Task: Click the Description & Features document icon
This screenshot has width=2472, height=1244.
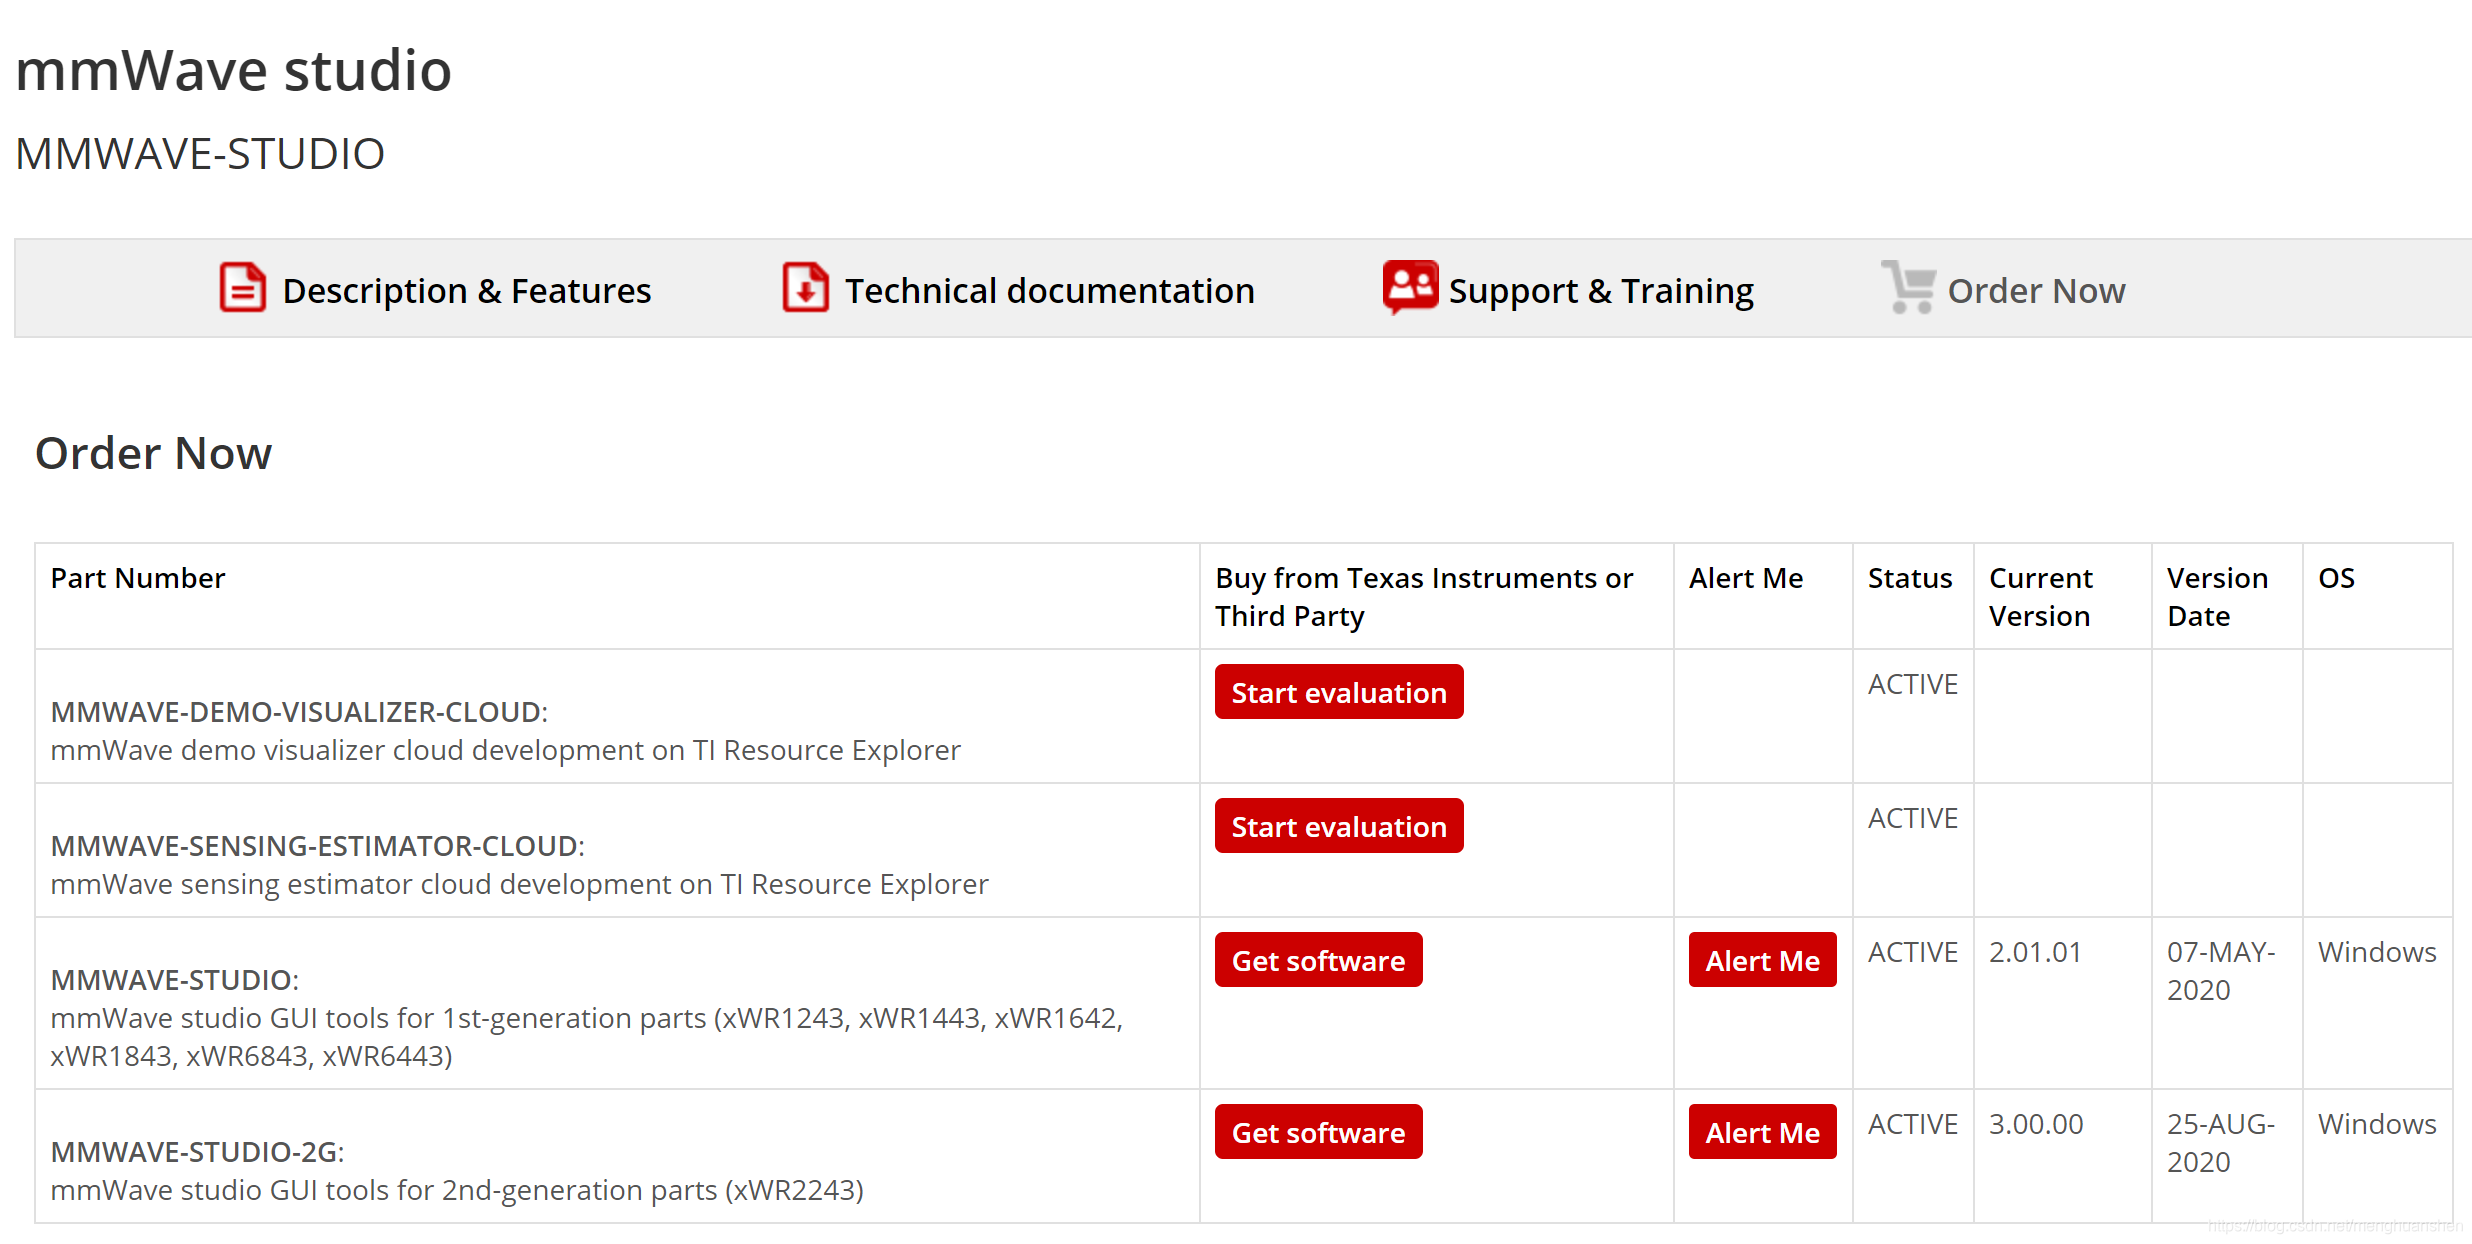Action: click(x=242, y=288)
